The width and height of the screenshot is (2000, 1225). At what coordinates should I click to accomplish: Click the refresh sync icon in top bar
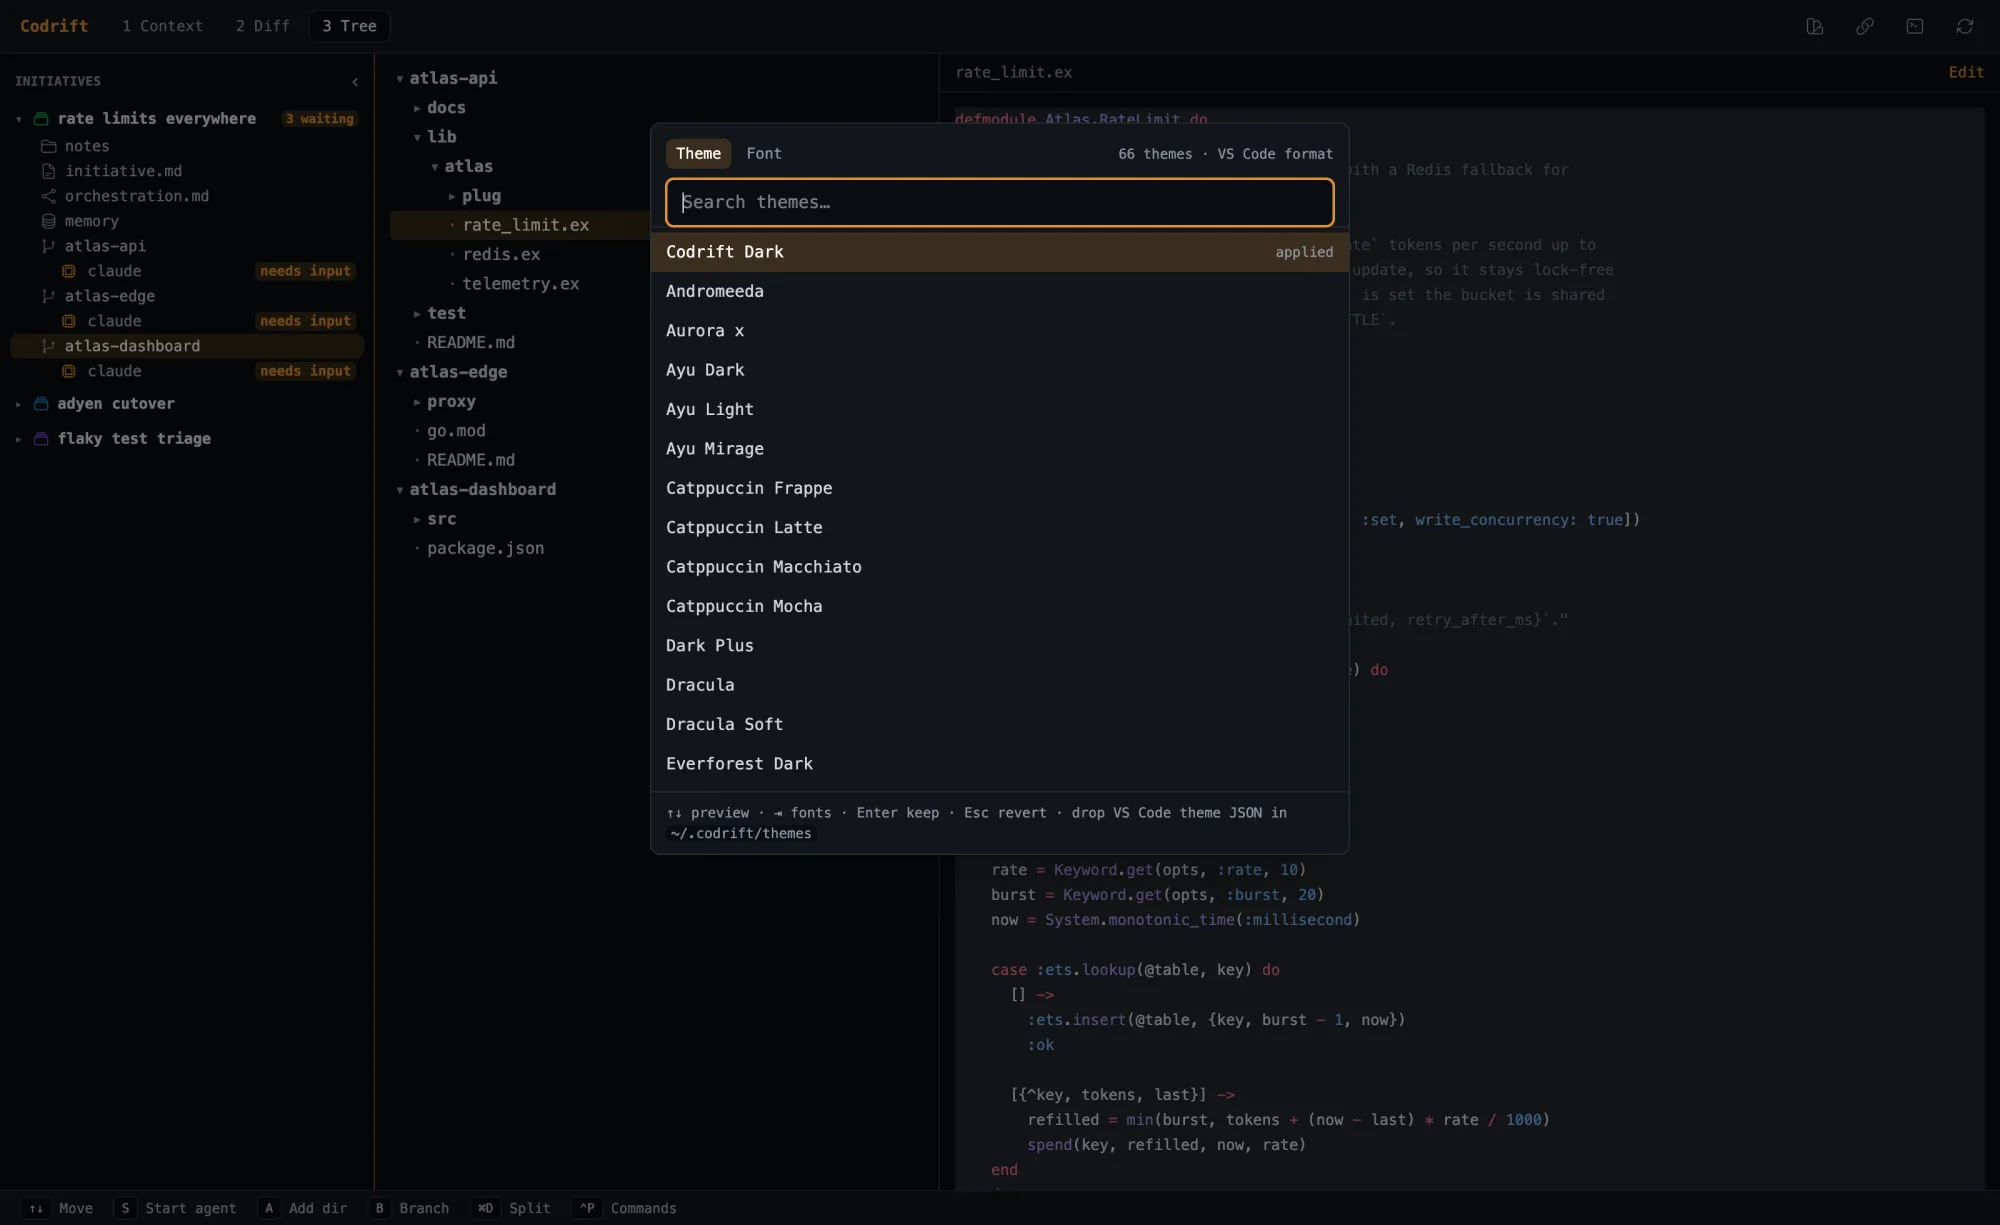1965,26
